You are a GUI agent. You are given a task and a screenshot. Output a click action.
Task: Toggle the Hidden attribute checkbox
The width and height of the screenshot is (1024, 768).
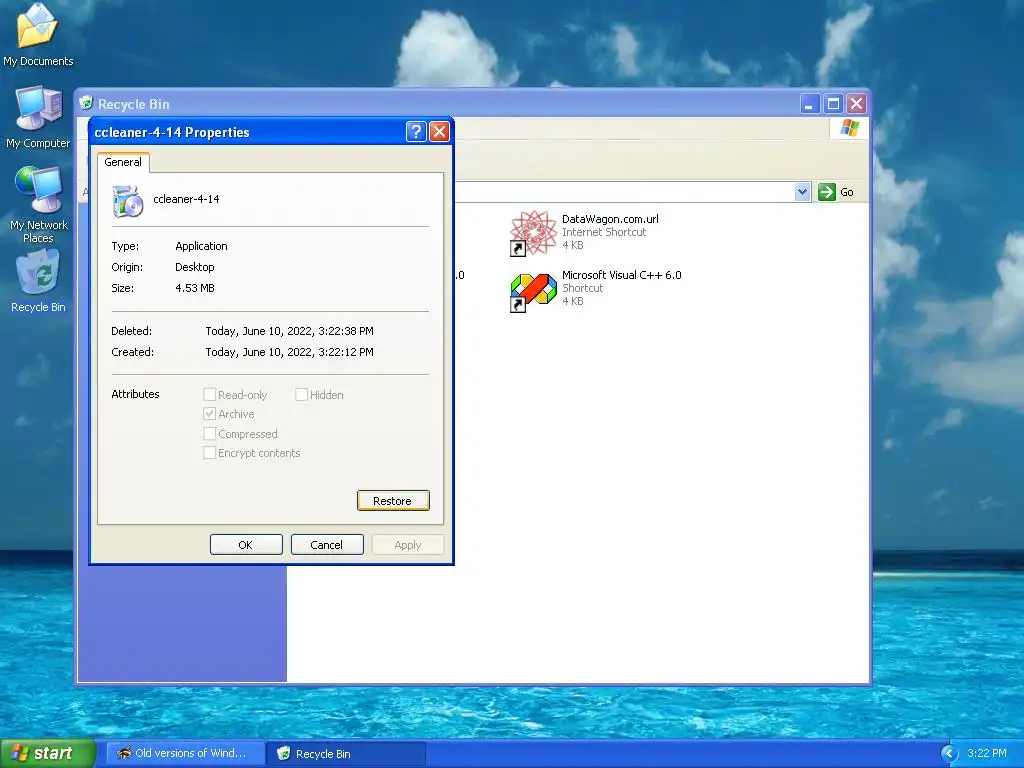[301, 394]
